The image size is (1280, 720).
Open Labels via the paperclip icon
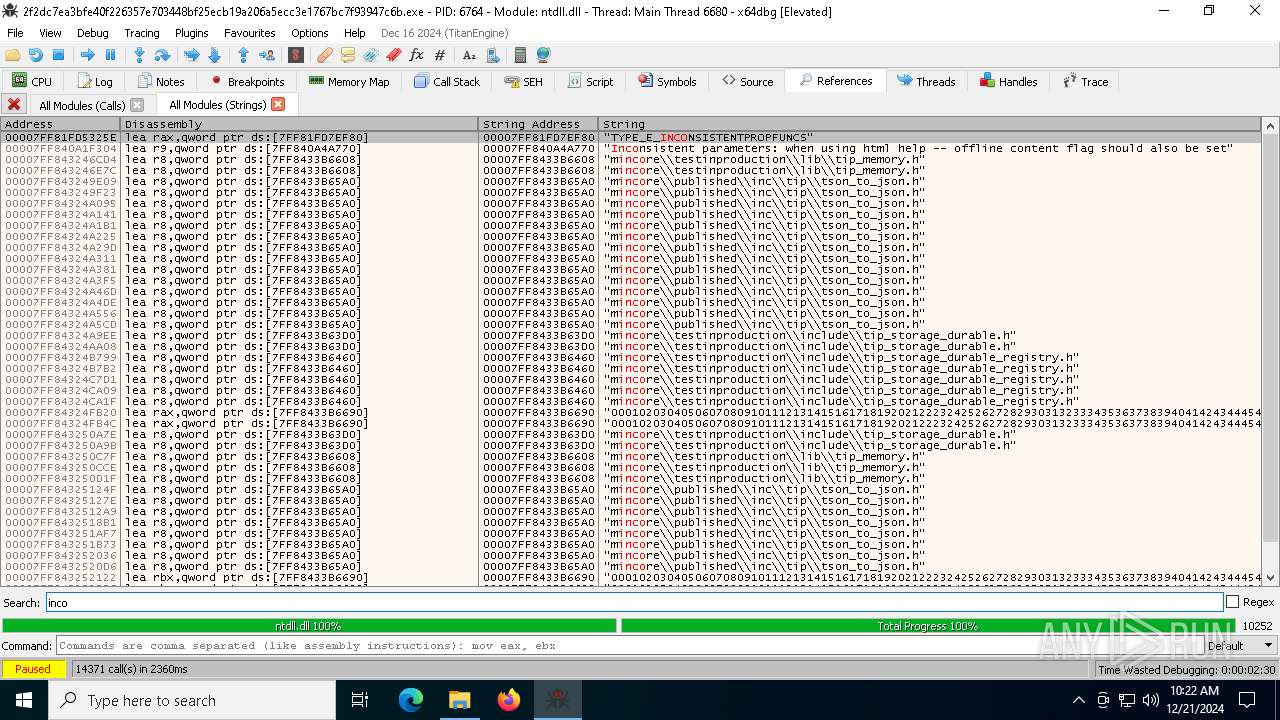pos(371,55)
